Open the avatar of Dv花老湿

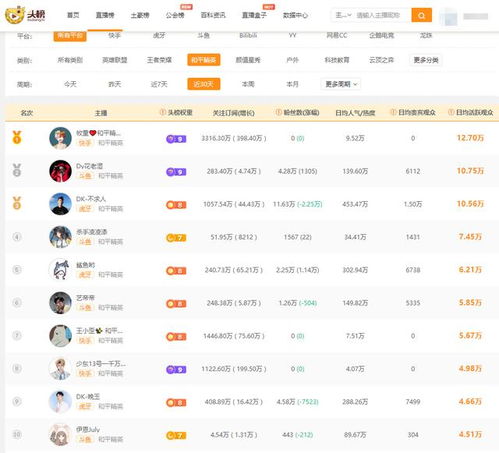click(x=60, y=171)
